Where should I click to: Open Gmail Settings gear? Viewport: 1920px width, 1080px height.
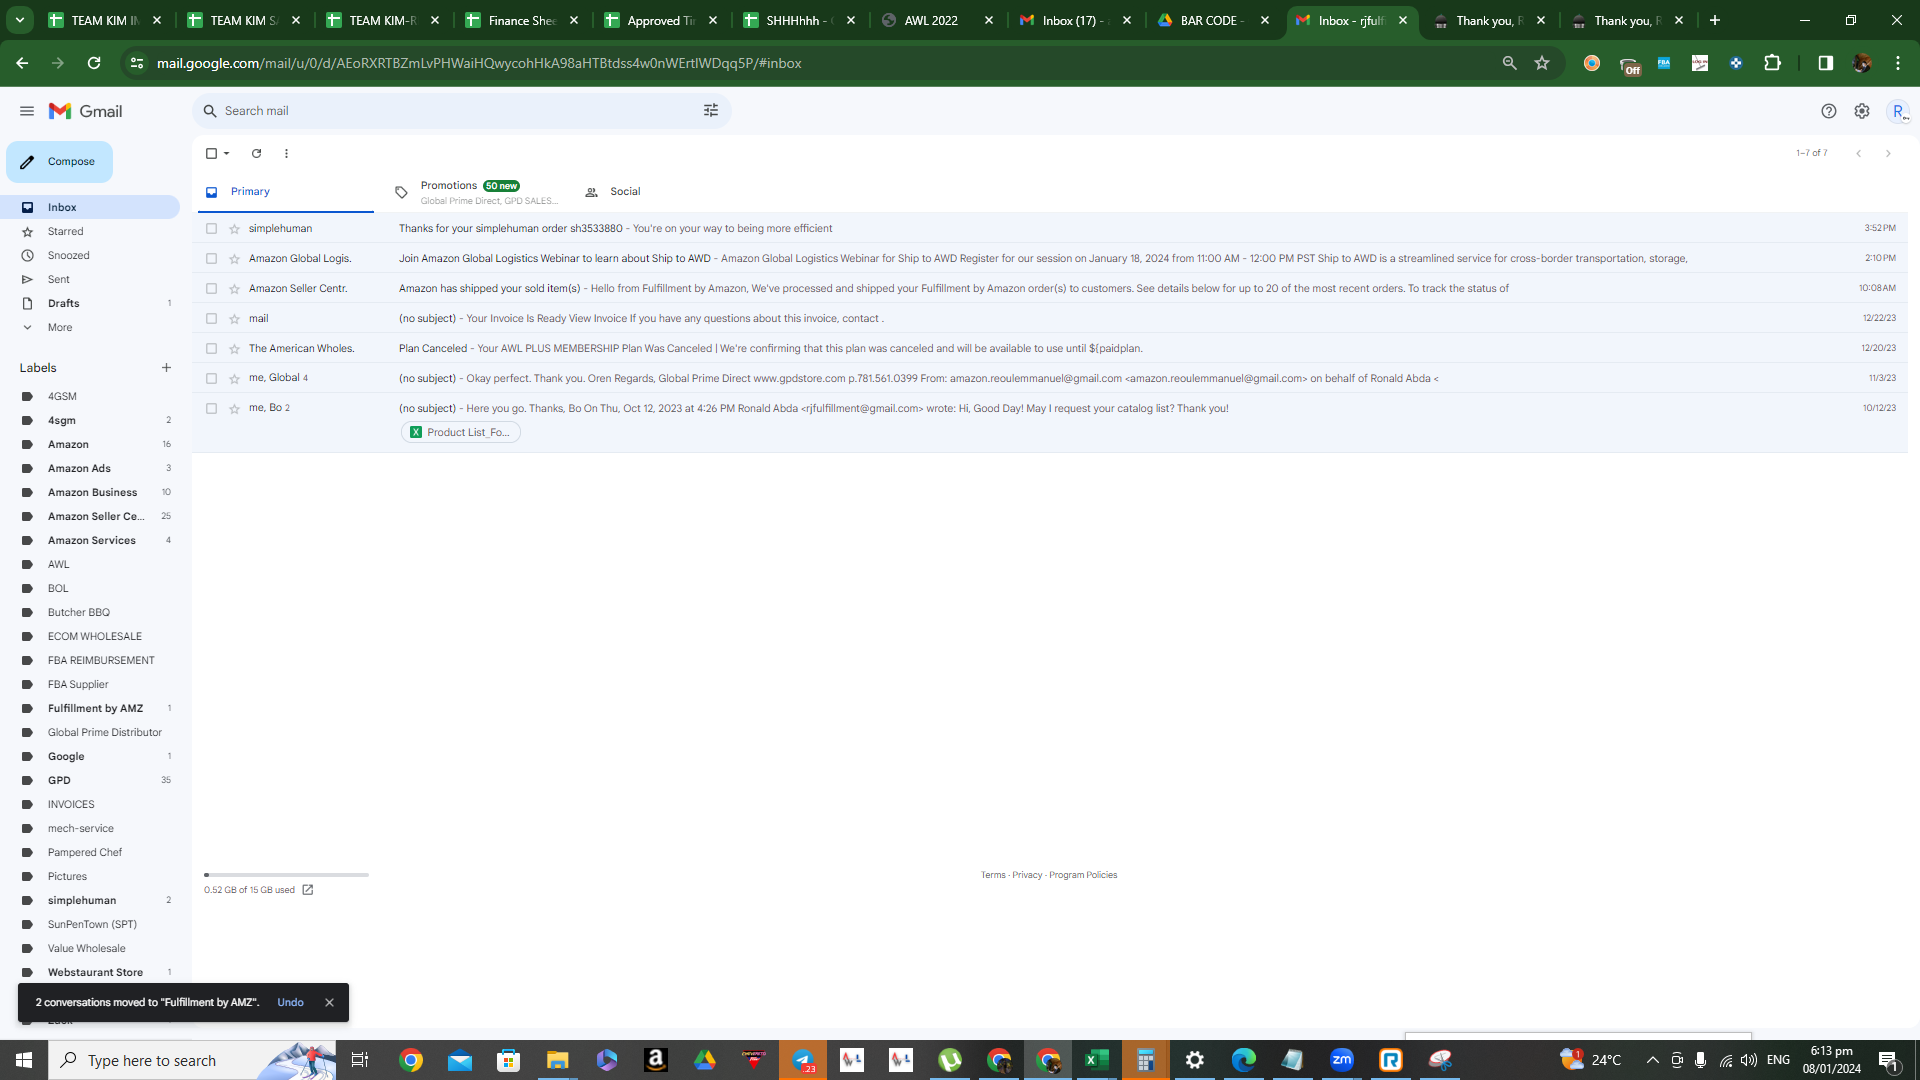click(1862, 111)
